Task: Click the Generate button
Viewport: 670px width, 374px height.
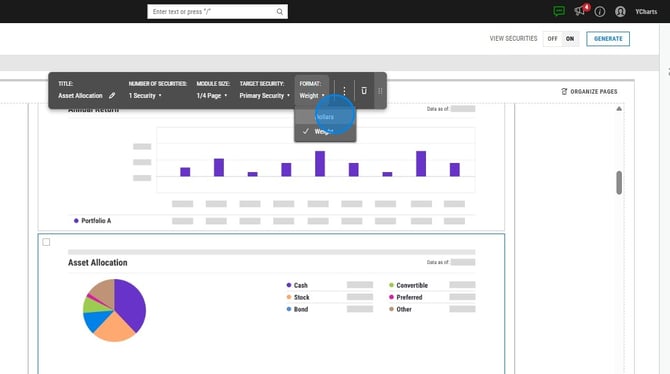Action: click(x=608, y=38)
